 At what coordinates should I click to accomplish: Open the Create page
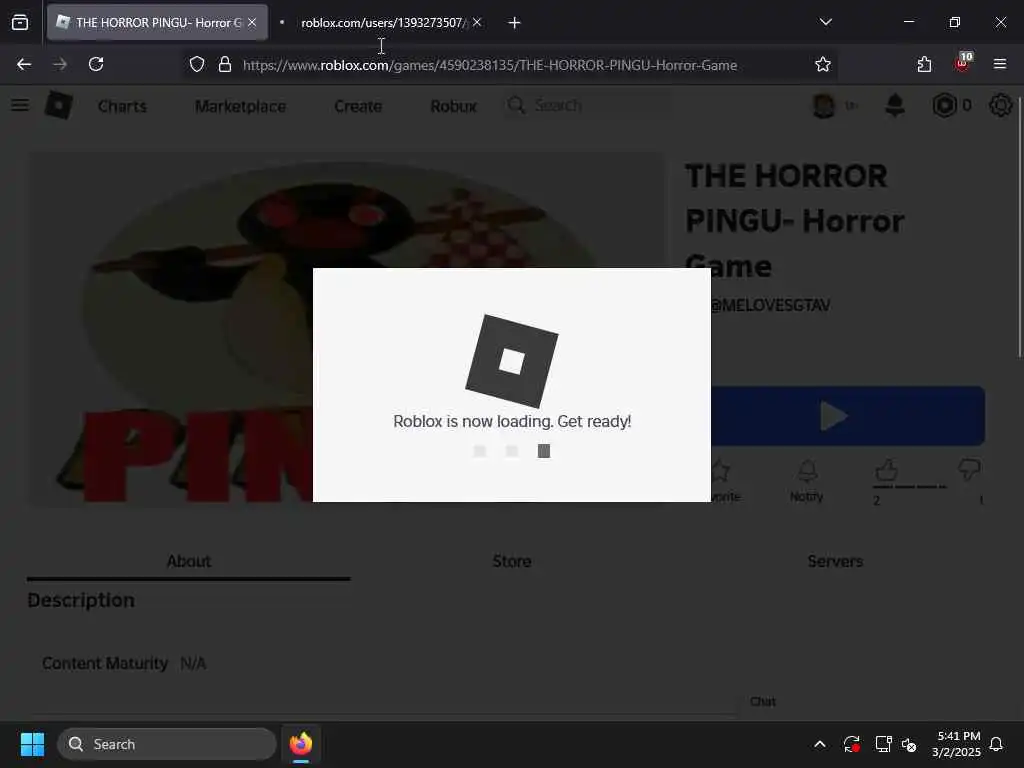358,106
